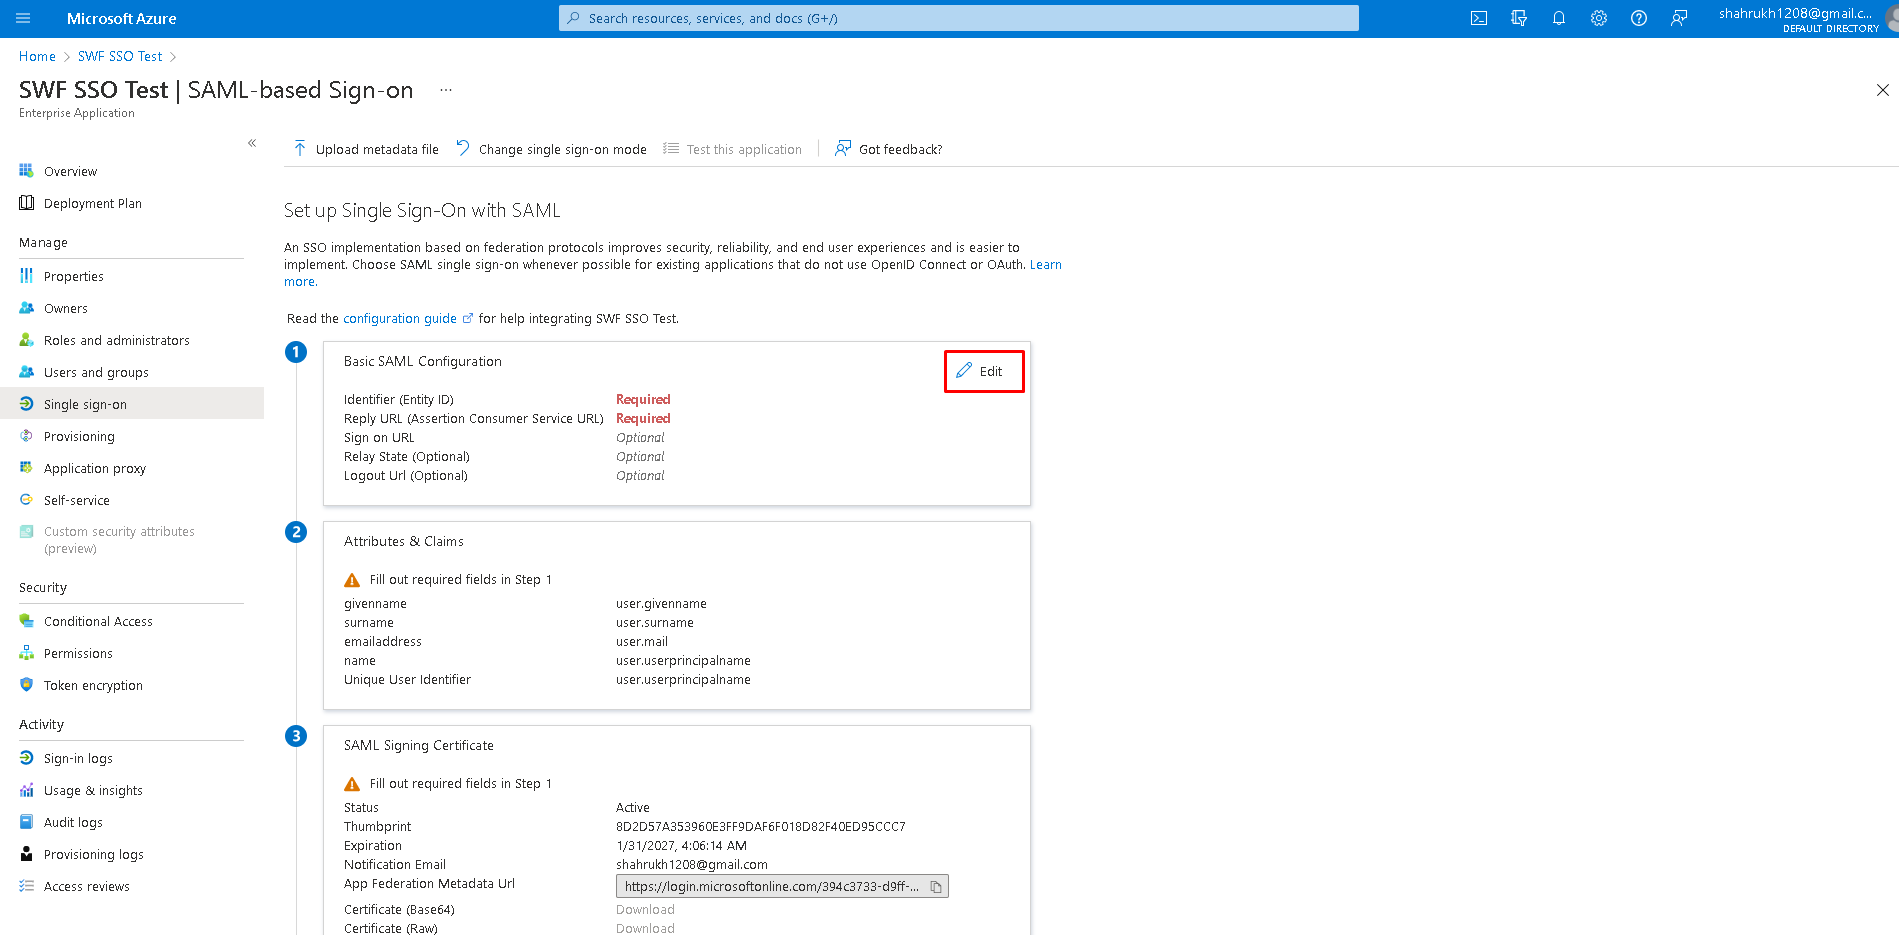1899x935 pixels.
Task: Open the feedback icon in top bar
Action: [x=1679, y=18]
